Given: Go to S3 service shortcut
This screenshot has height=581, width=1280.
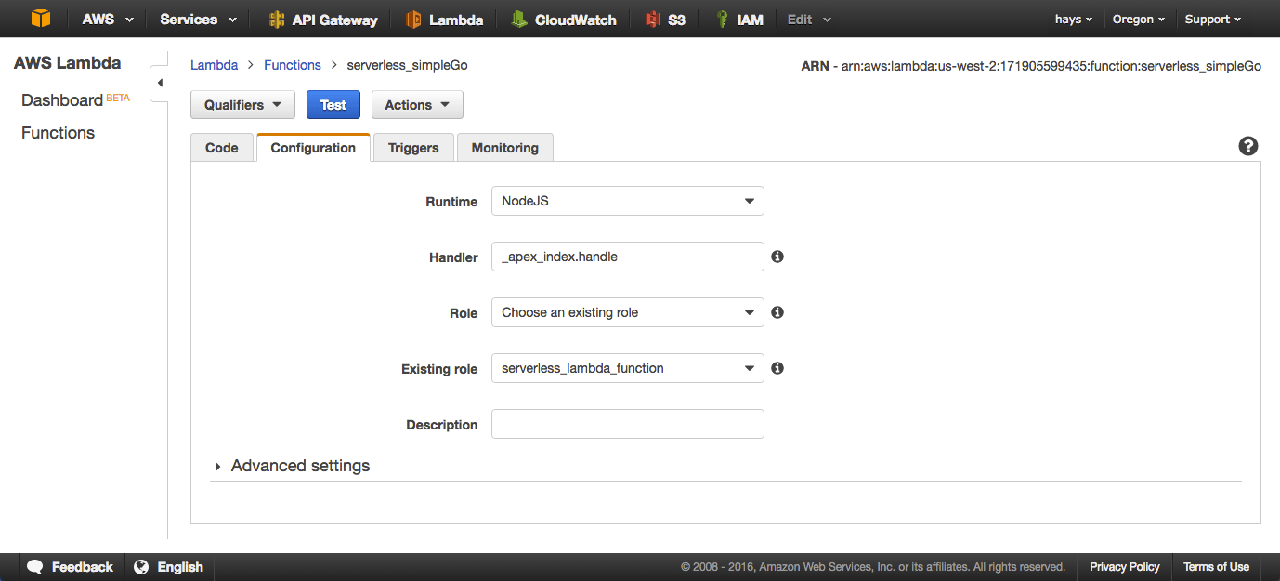Looking at the screenshot, I should 666,19.
